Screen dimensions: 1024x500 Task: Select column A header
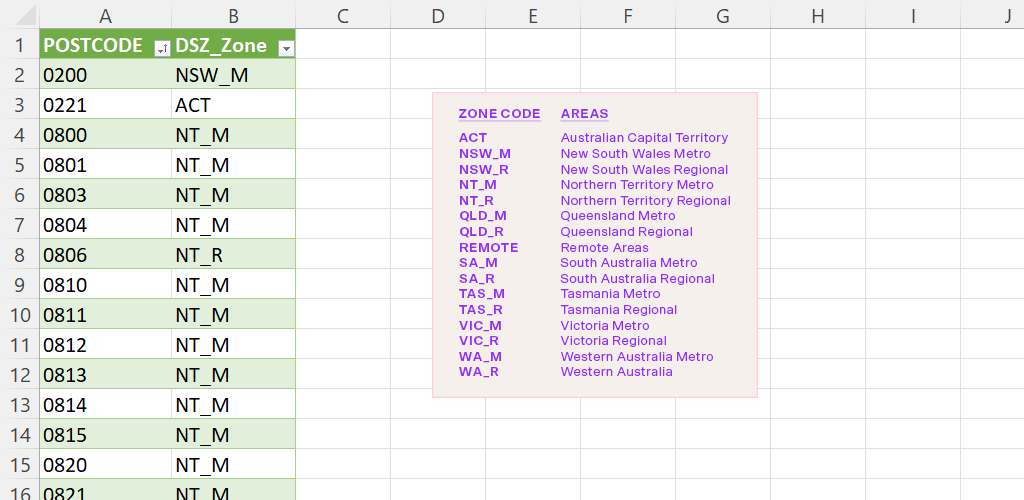tap(105, 16)
